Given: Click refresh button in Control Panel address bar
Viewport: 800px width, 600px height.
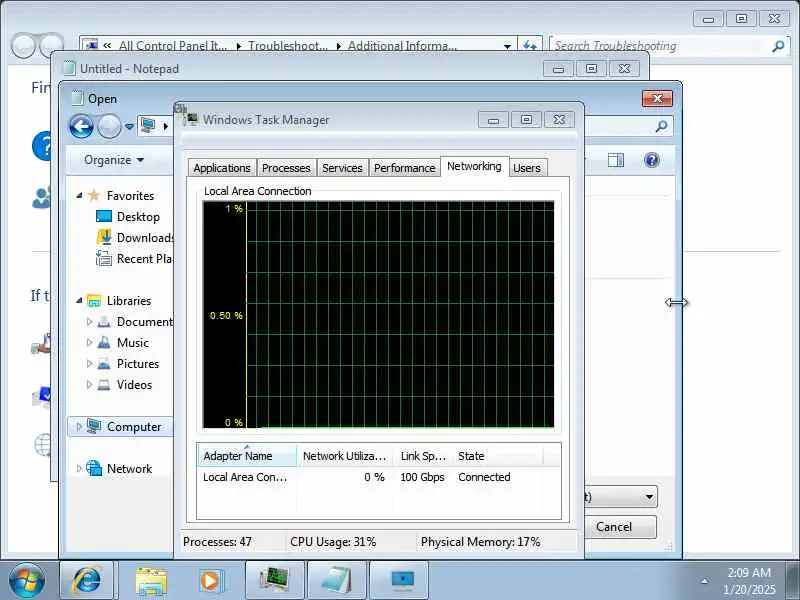Looking at the screenshot, I should 530,46.
